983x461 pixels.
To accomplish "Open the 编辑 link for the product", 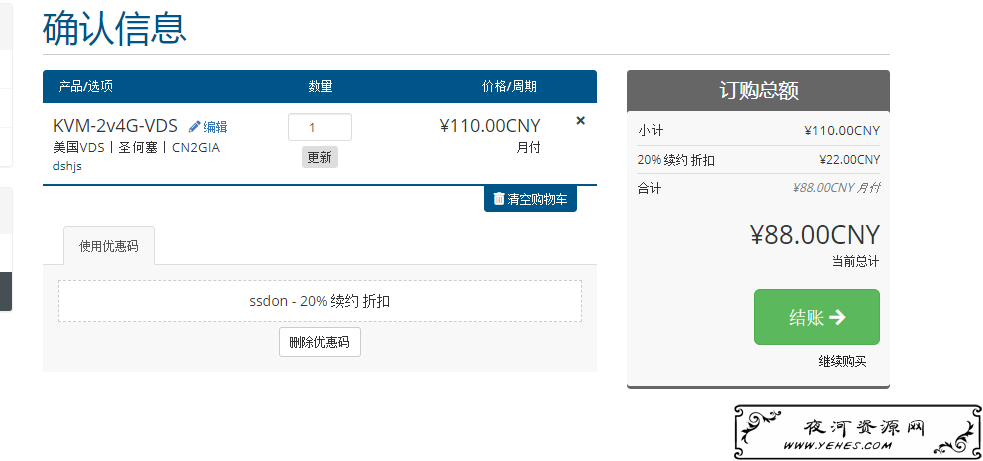I will [x=215, y=127].
